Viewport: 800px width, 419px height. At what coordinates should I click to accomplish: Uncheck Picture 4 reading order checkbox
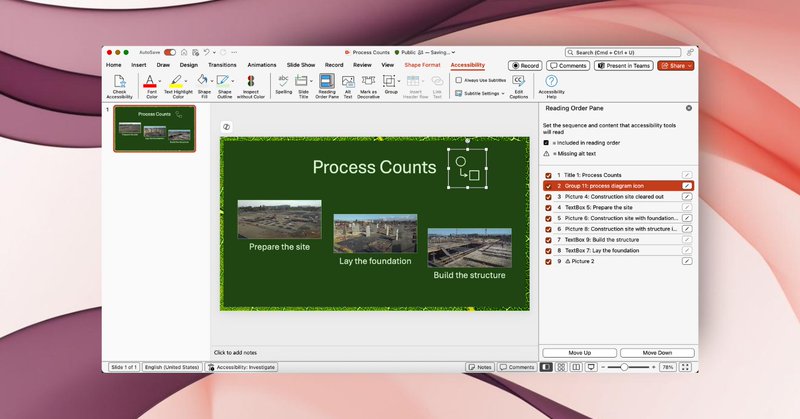tap(548, 196)
